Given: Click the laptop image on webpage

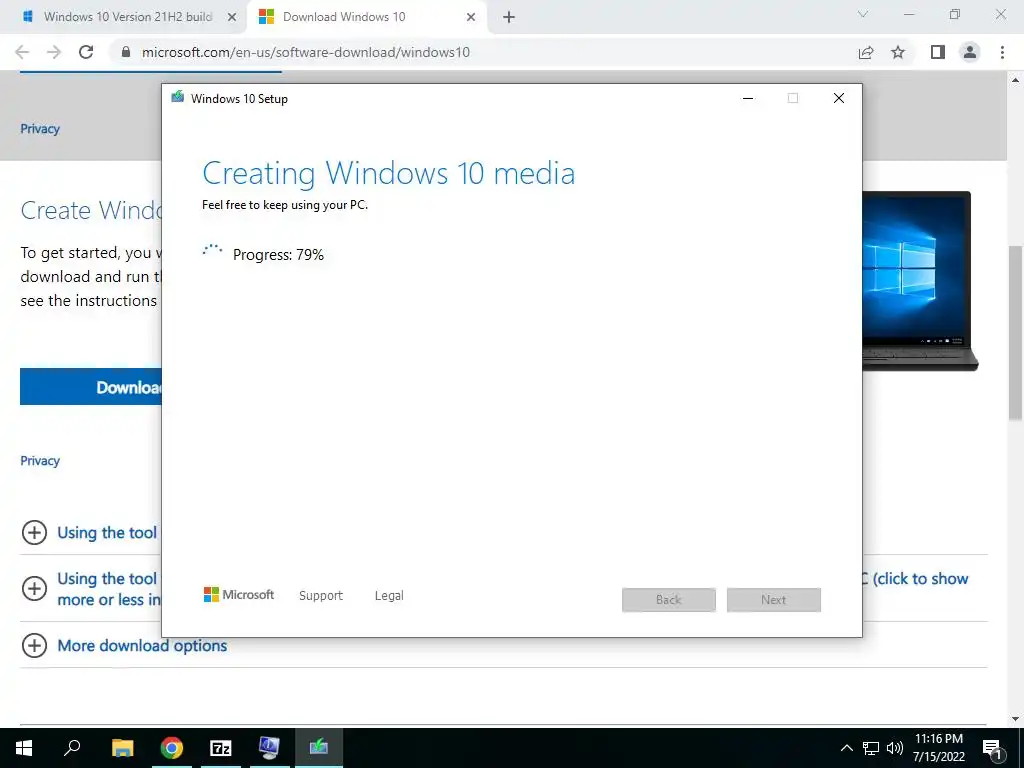Looking at the screenshot, I should tap(920, 281).
